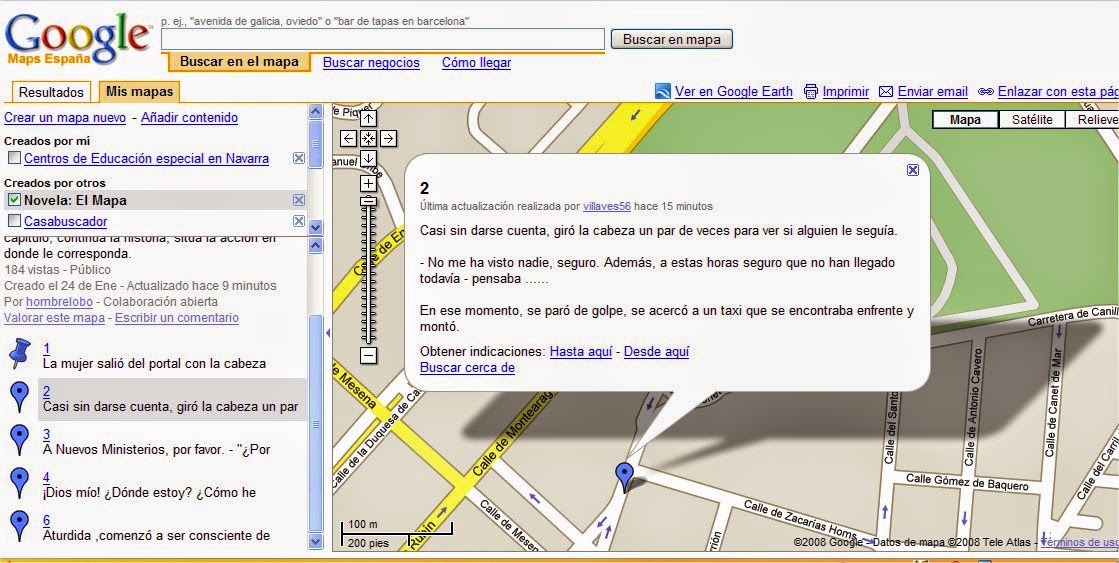Click the center recenter map control
This screenshot has height=563, width=1119.
click(368, 138)
